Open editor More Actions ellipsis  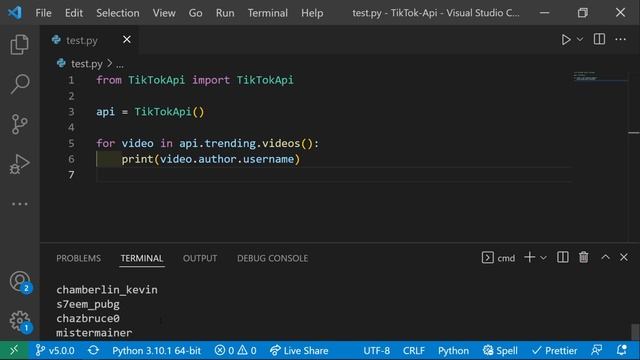pyautogui.click(x=620, y=40)
